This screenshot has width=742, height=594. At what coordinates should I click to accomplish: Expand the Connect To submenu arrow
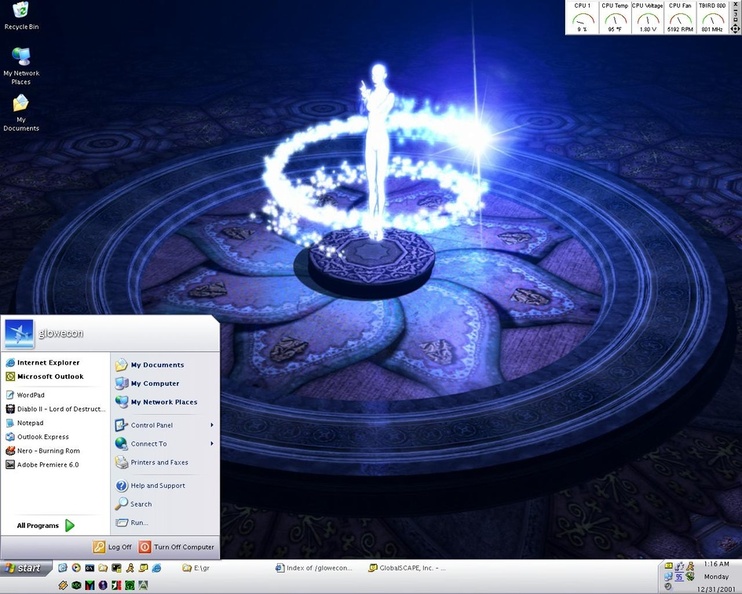click(x=212, y=443)
